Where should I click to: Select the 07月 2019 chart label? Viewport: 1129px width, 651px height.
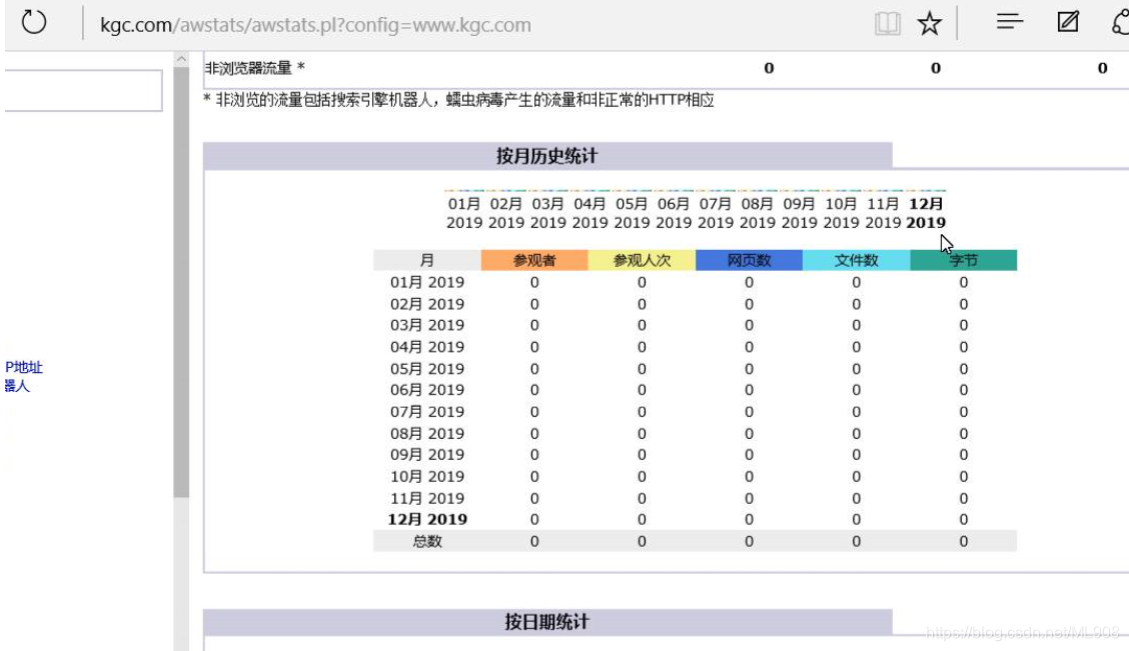(x=716, y=213)
